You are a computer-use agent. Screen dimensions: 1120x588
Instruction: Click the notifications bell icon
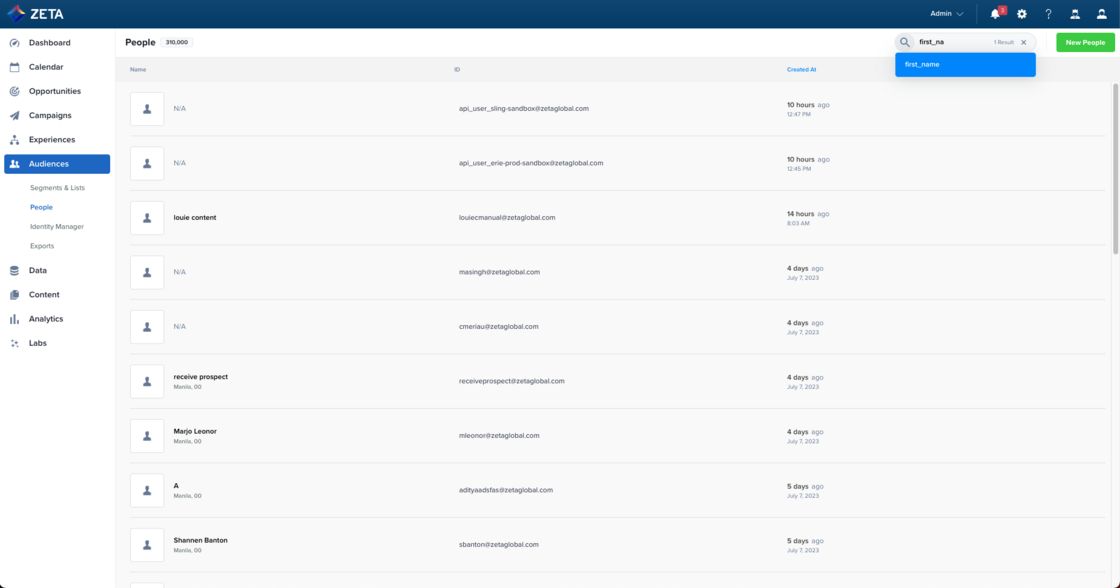pyautogui.click(x=995, y=14)
